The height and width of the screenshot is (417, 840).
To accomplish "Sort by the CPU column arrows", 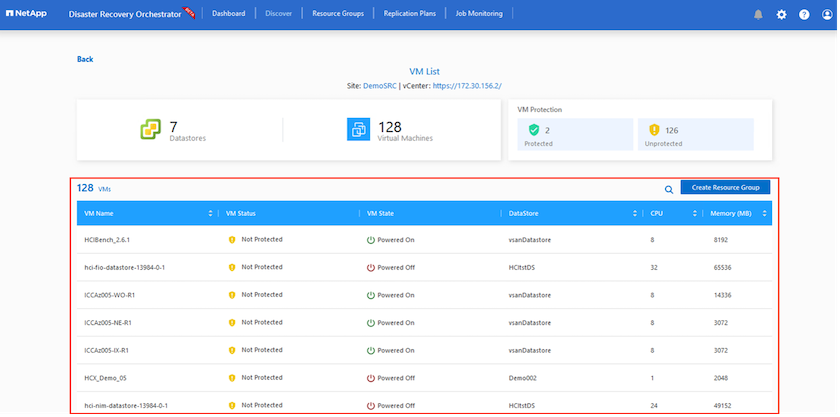I will (x=694, y=213).
